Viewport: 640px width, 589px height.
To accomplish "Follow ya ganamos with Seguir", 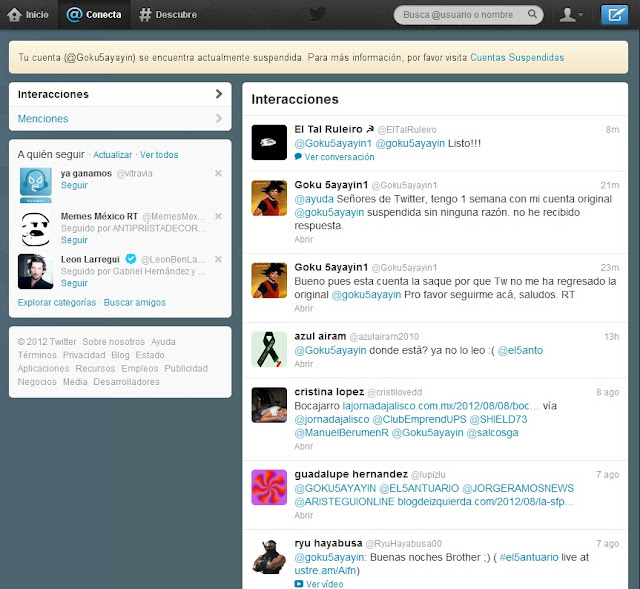I will point(74,185).
